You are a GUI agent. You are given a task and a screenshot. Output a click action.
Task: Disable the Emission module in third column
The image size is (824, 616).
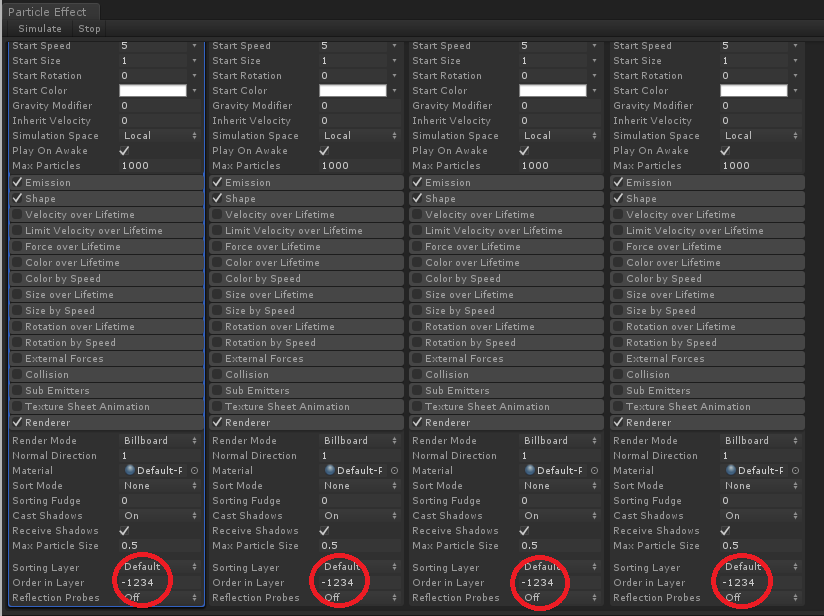[x=417, y=182]
